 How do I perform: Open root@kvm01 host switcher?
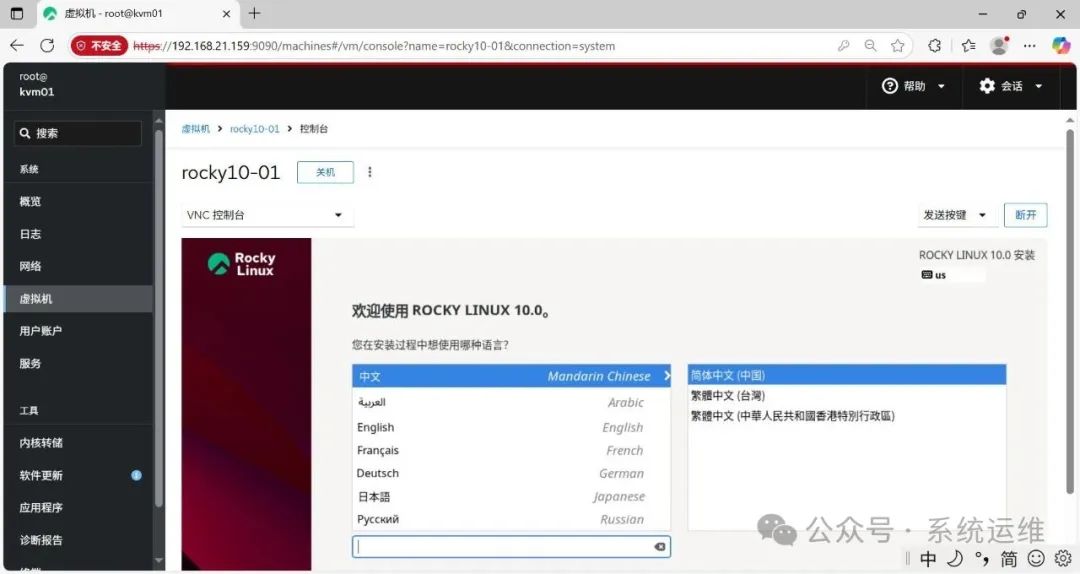[x=37, y=84]
